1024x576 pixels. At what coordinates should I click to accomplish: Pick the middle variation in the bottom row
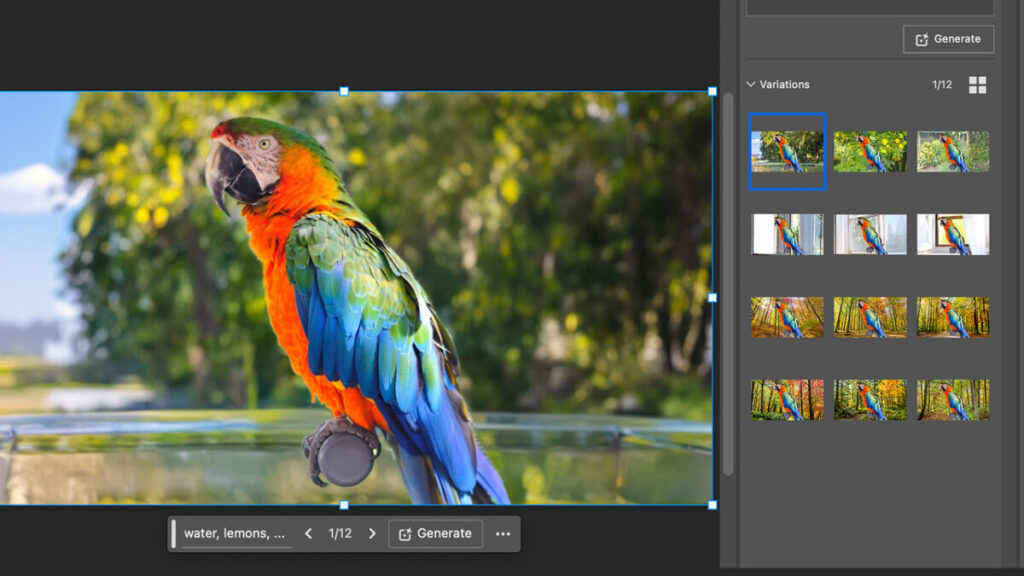pyautogui.click(x=870, y=399)
